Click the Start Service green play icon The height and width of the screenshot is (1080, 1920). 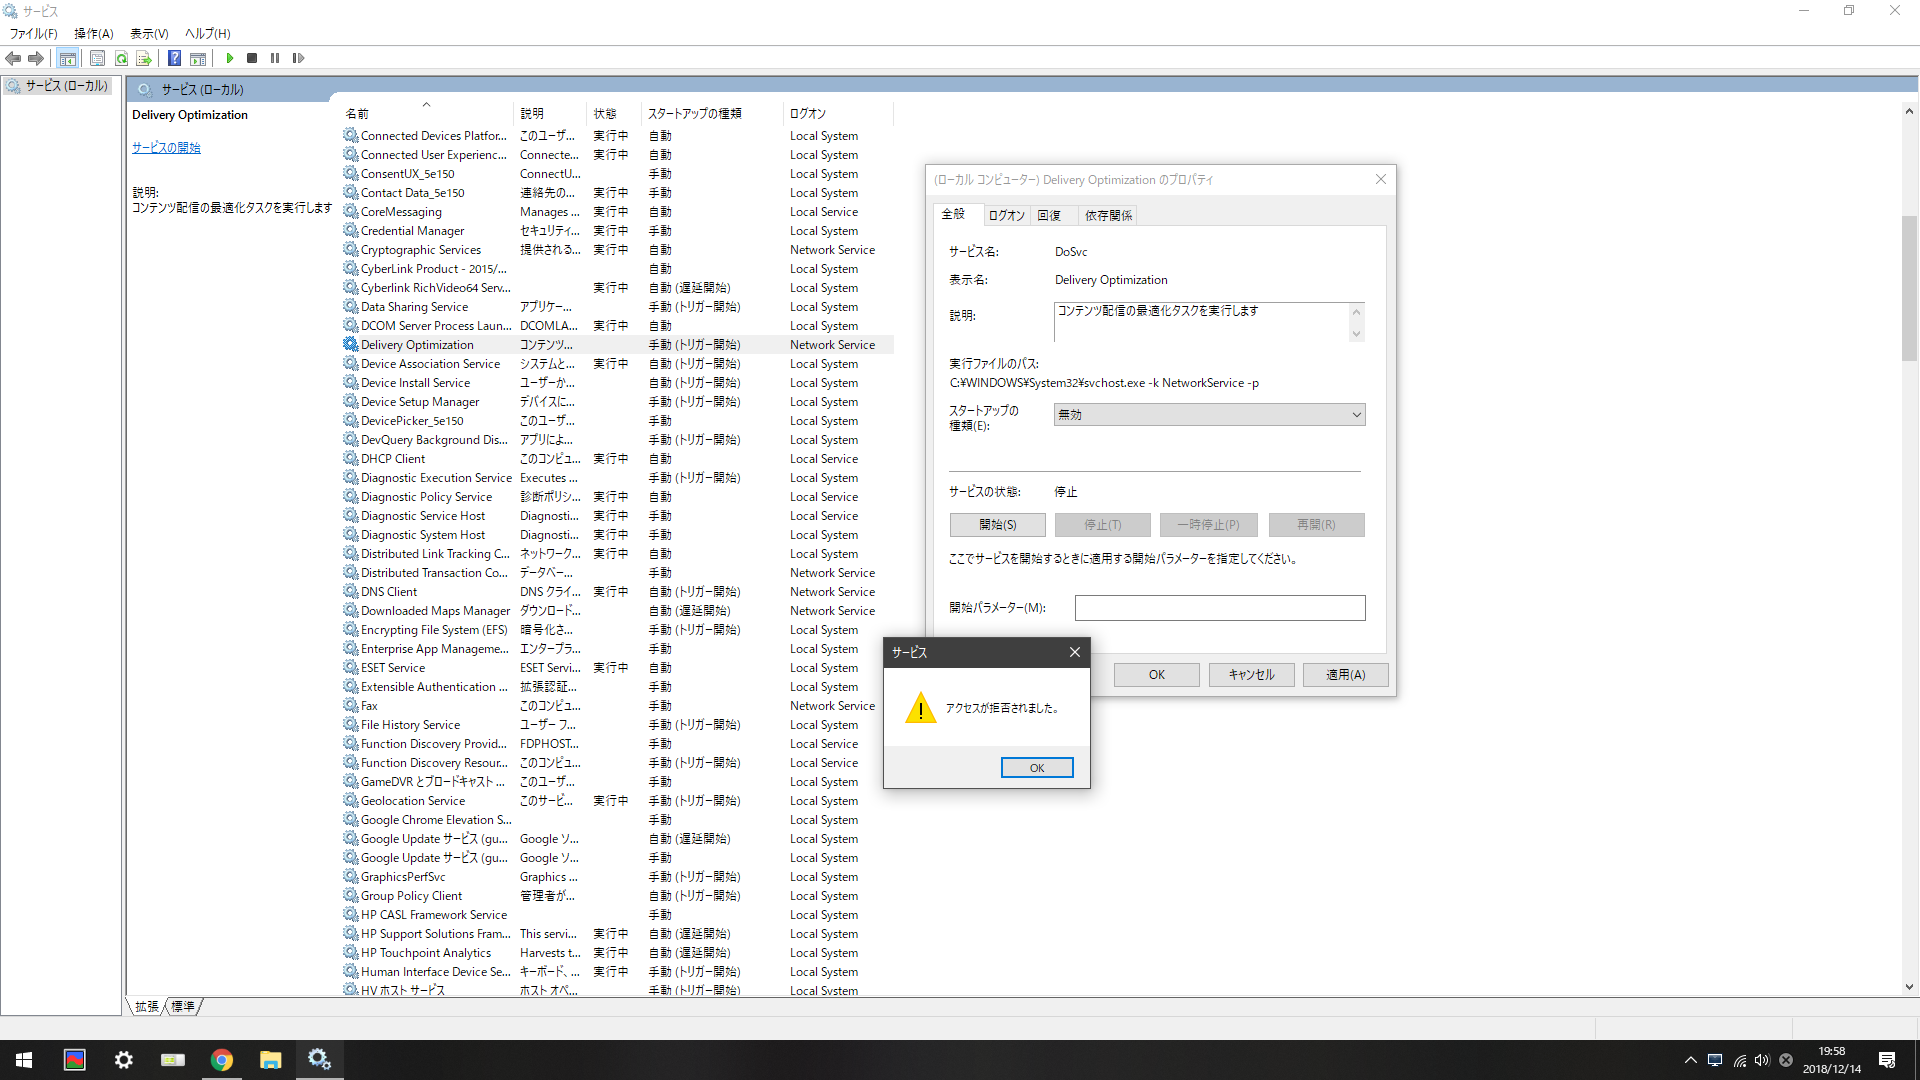point(230,58)
